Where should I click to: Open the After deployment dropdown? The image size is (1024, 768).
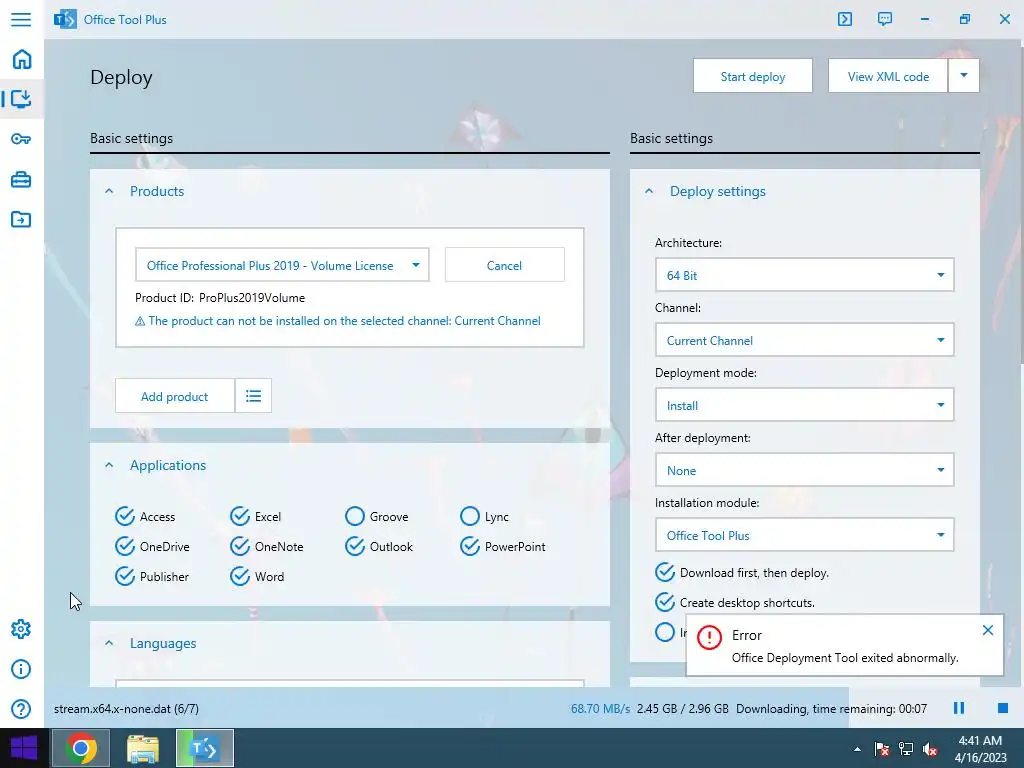click(805, 470)
